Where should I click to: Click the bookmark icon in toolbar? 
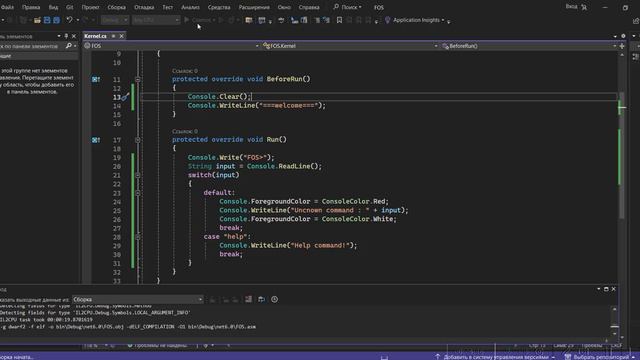339,20
